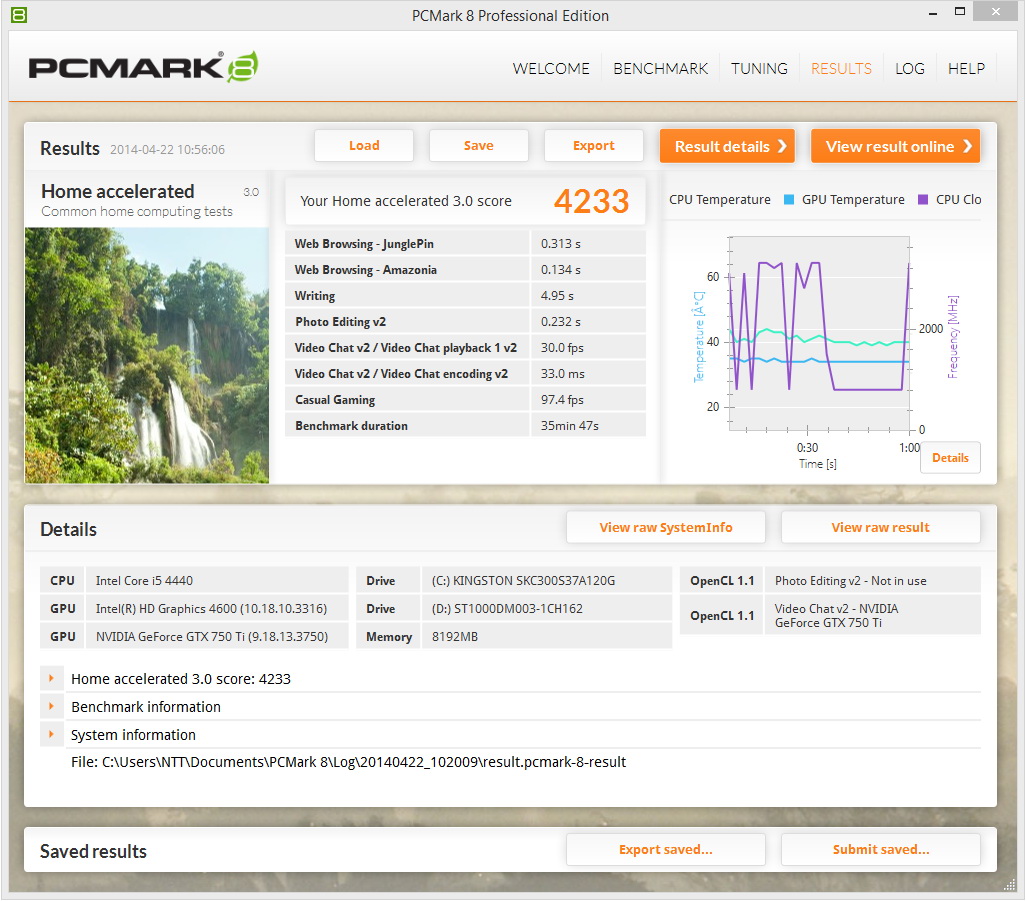Click the result file path text

[x=348, y=762]
